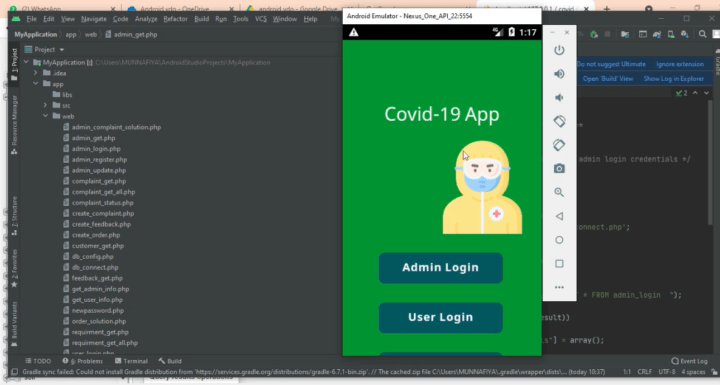This screenshot has width=720, height=385.
Task: Expand the .idea folder in project tree
Action: click(x=36, y=73)
